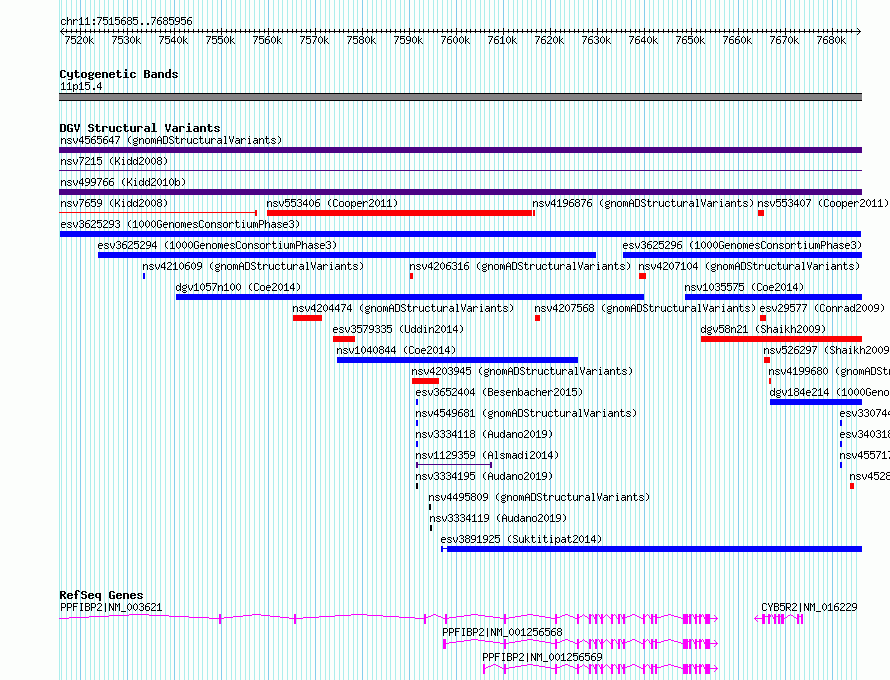The height and width of the screenshot is (680, 890).
Task: Click the Cytogenetic Bands track heading
Action: tap(119, 74)
